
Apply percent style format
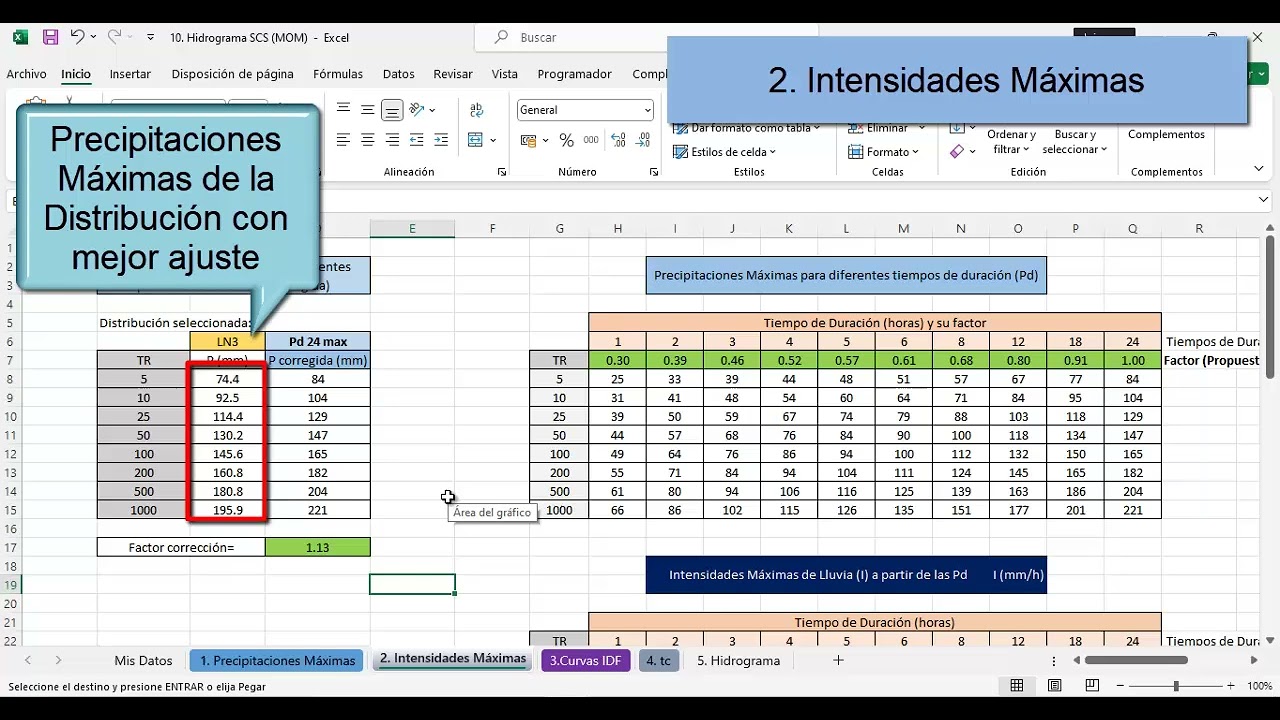[x=566, y=140]
